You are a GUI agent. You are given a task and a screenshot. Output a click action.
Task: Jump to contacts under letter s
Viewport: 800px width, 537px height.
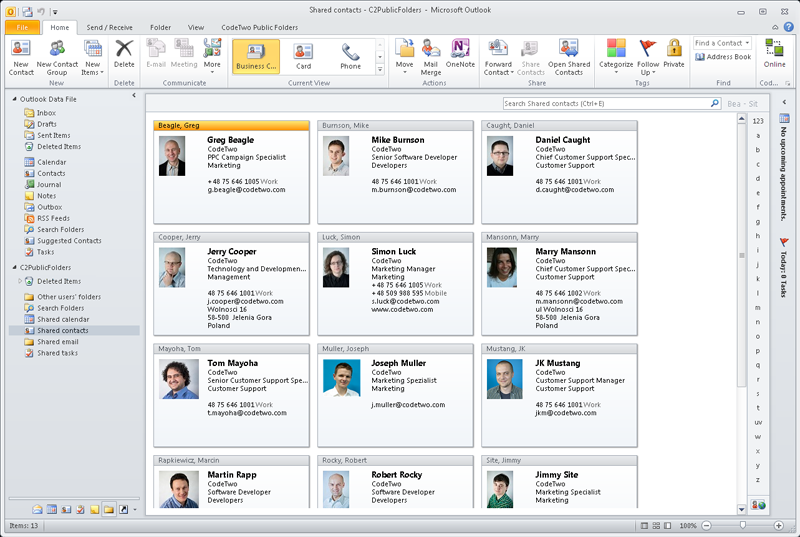coord(758,394)
